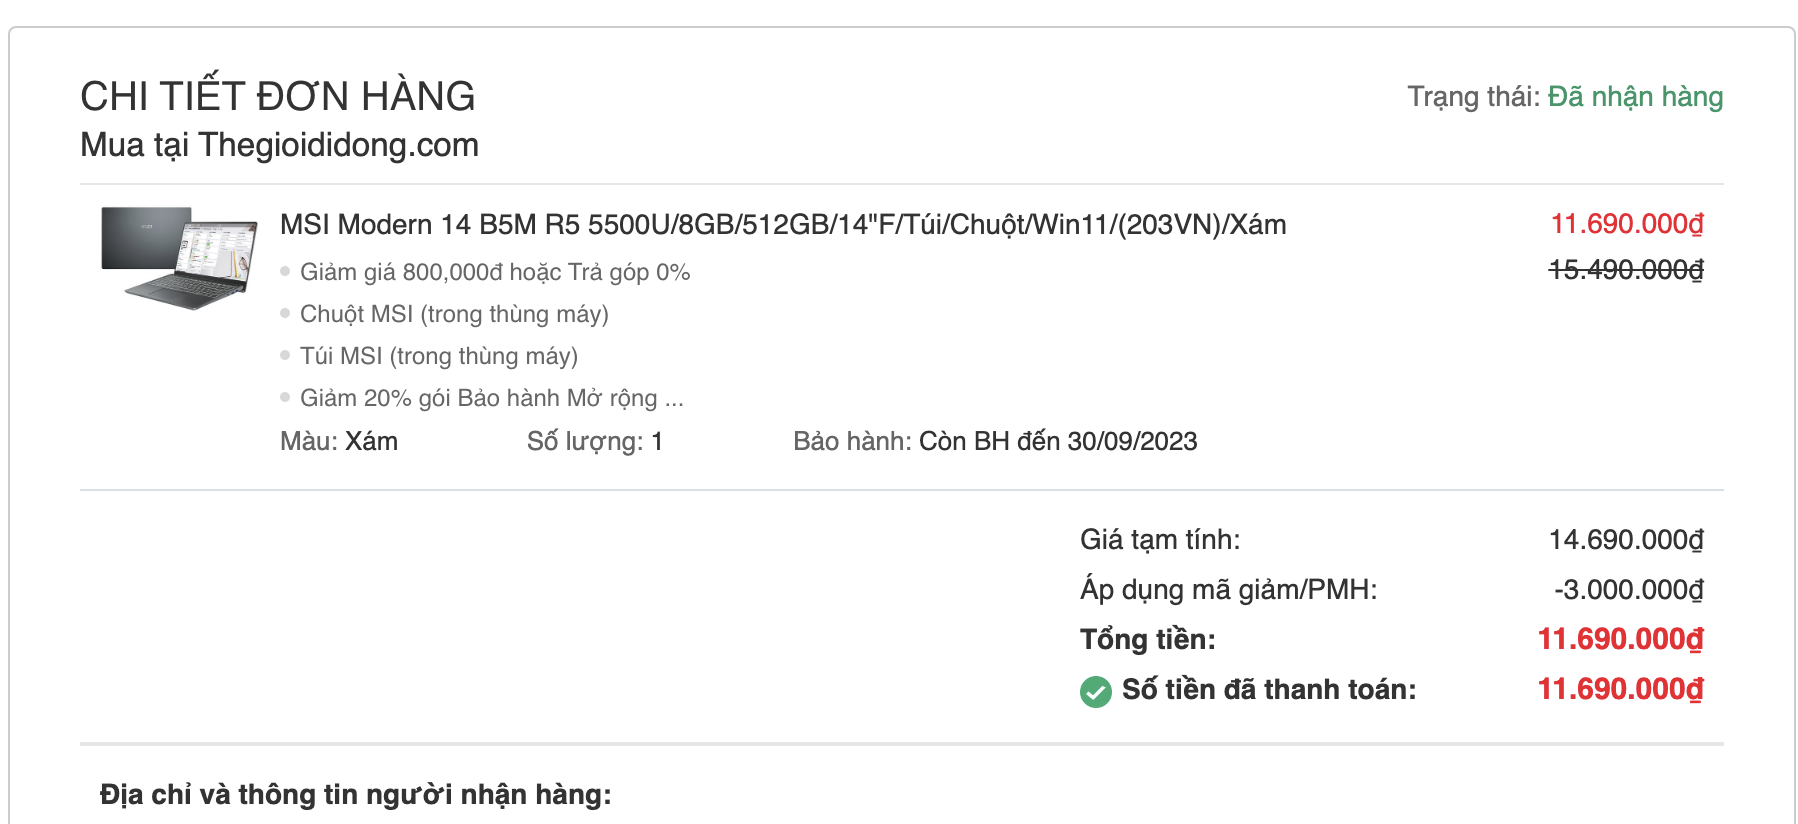Viewport: 1798px width, 824px height.
Task: Click the 'Túi MSI (trong thùng máy)' promo line
Action: point(439,356)
